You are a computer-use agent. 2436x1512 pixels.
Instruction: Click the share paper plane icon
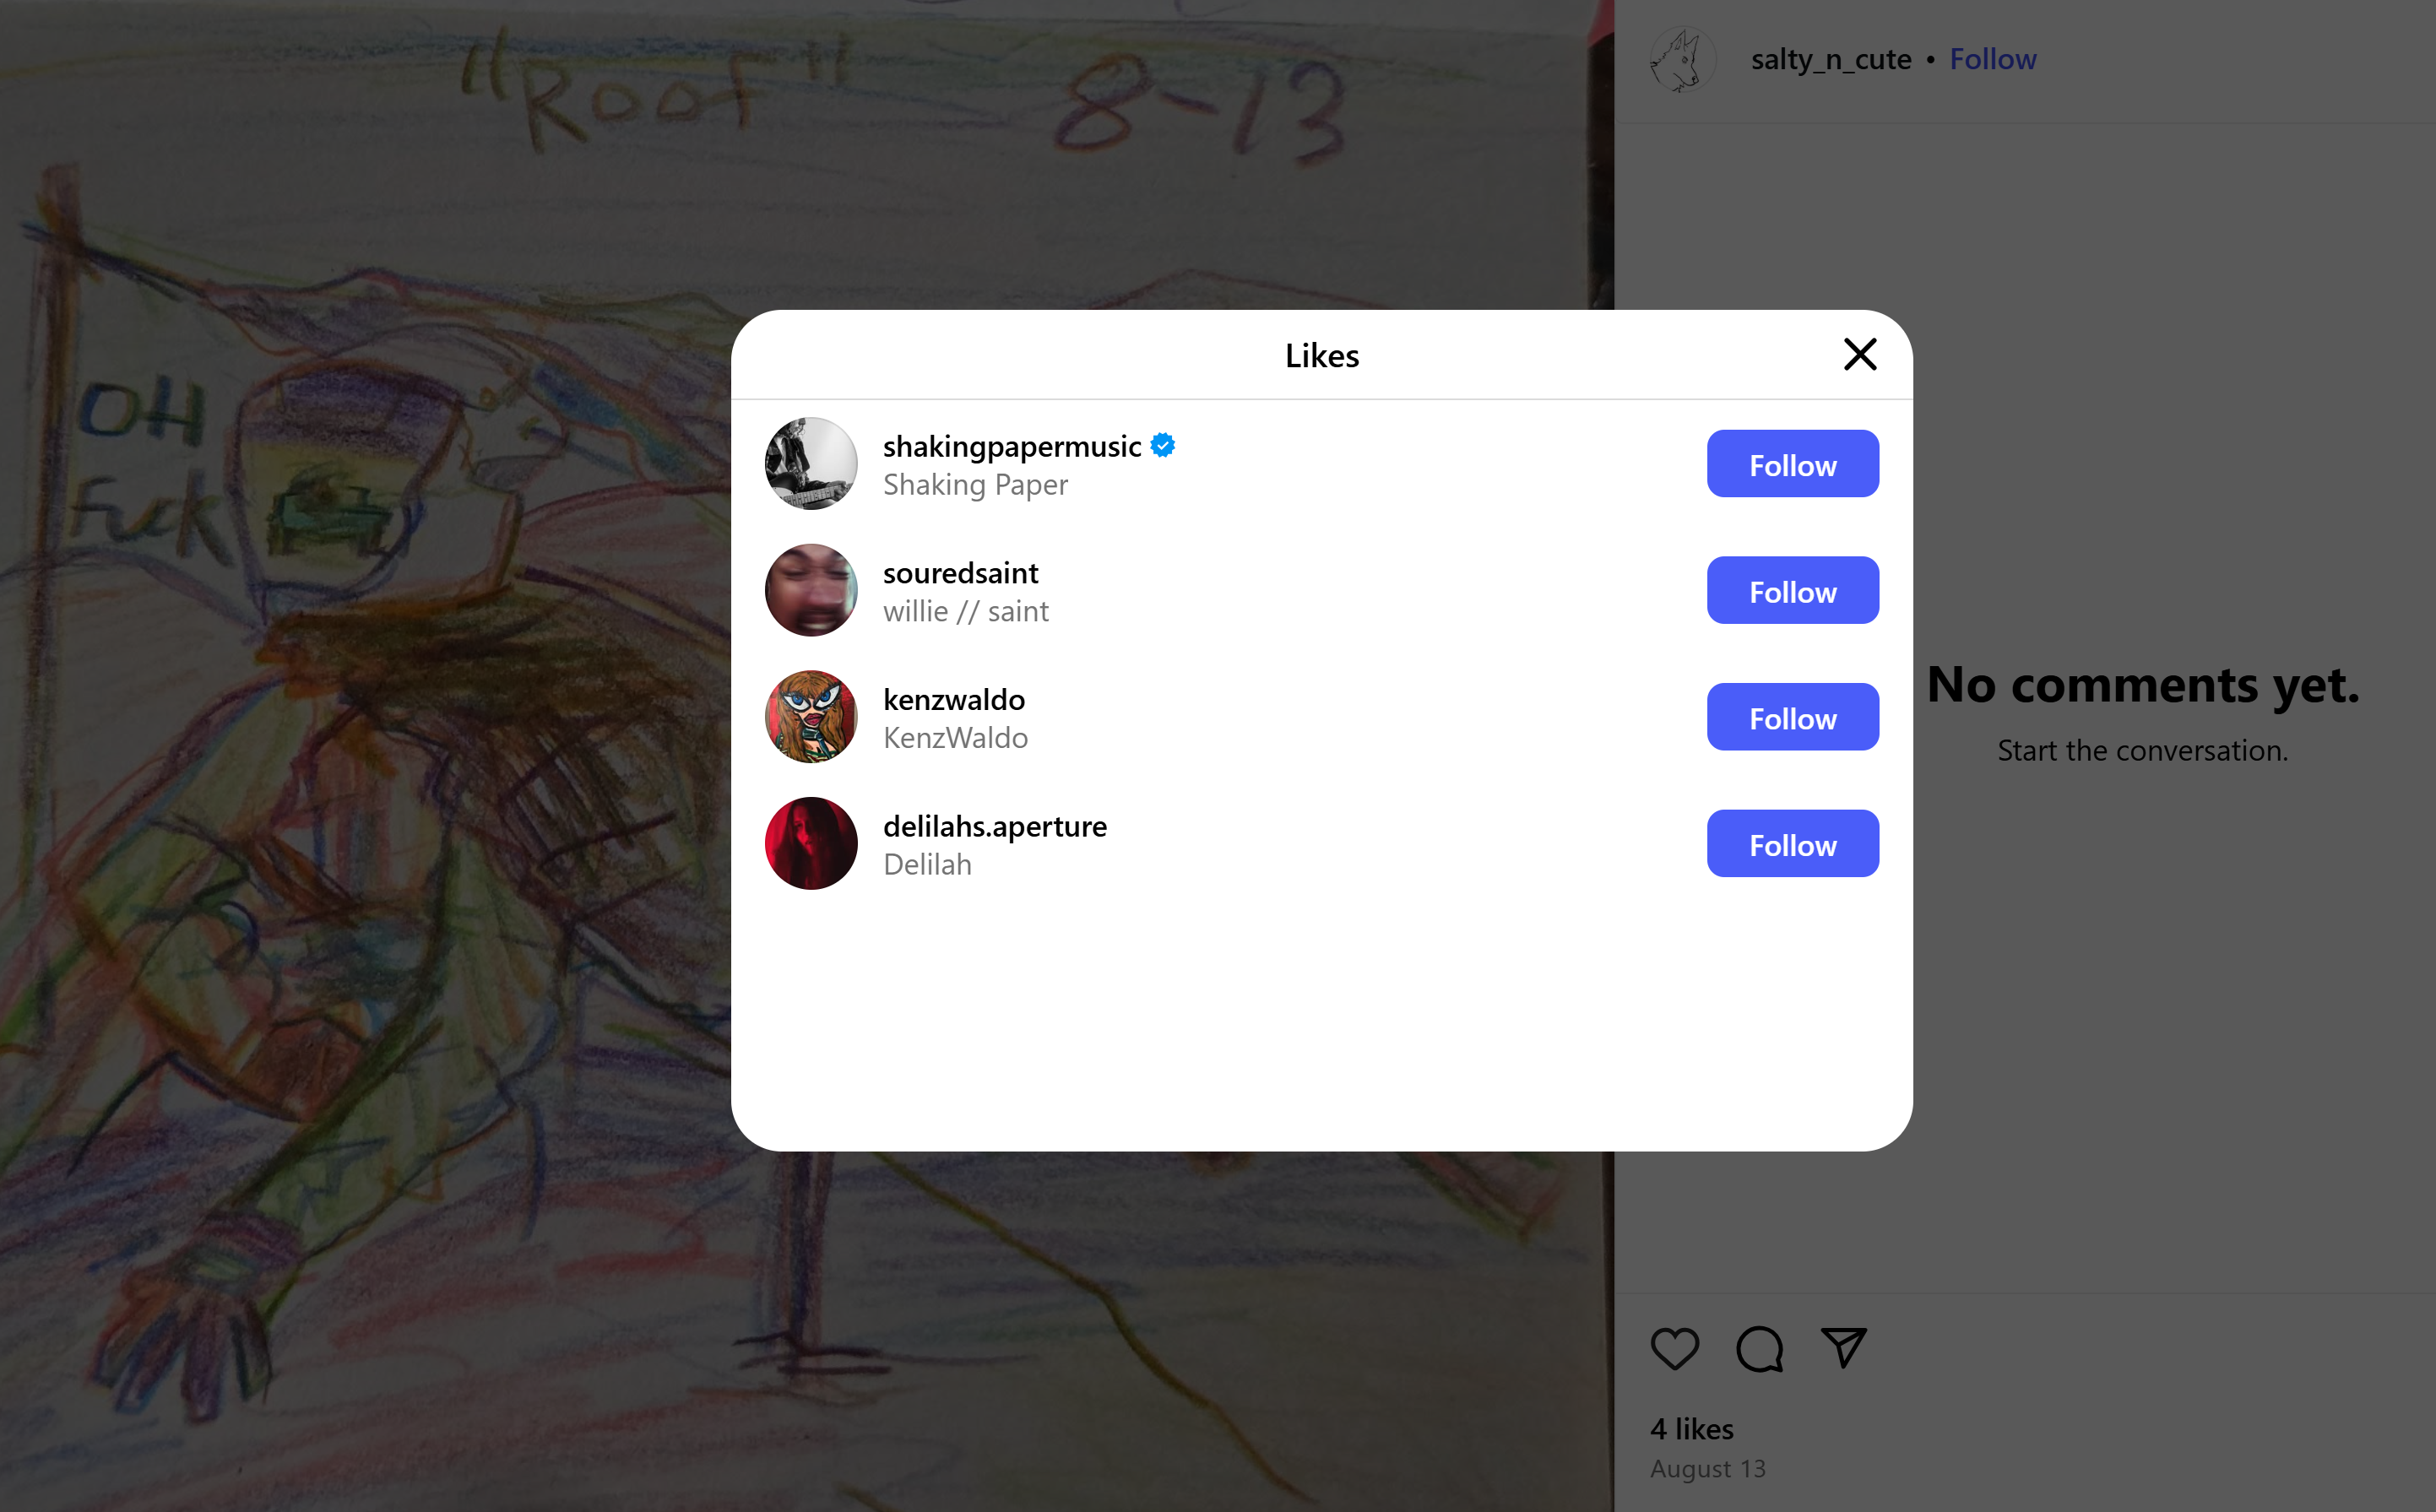pyautogui.click(x=1844, y=1347)
